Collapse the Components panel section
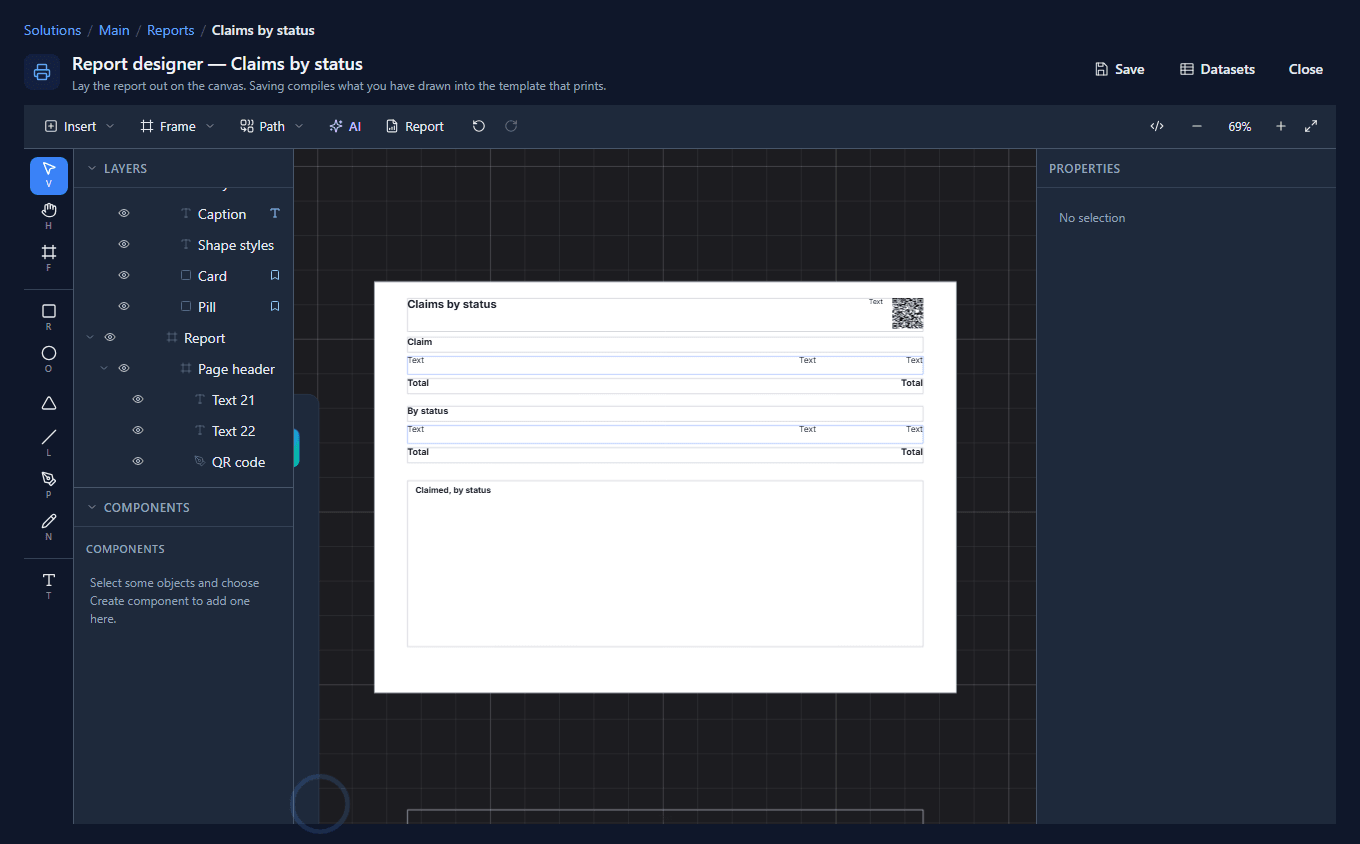Screen dimensions: 1360x844 pyautogui.click(x=92, y=508)
